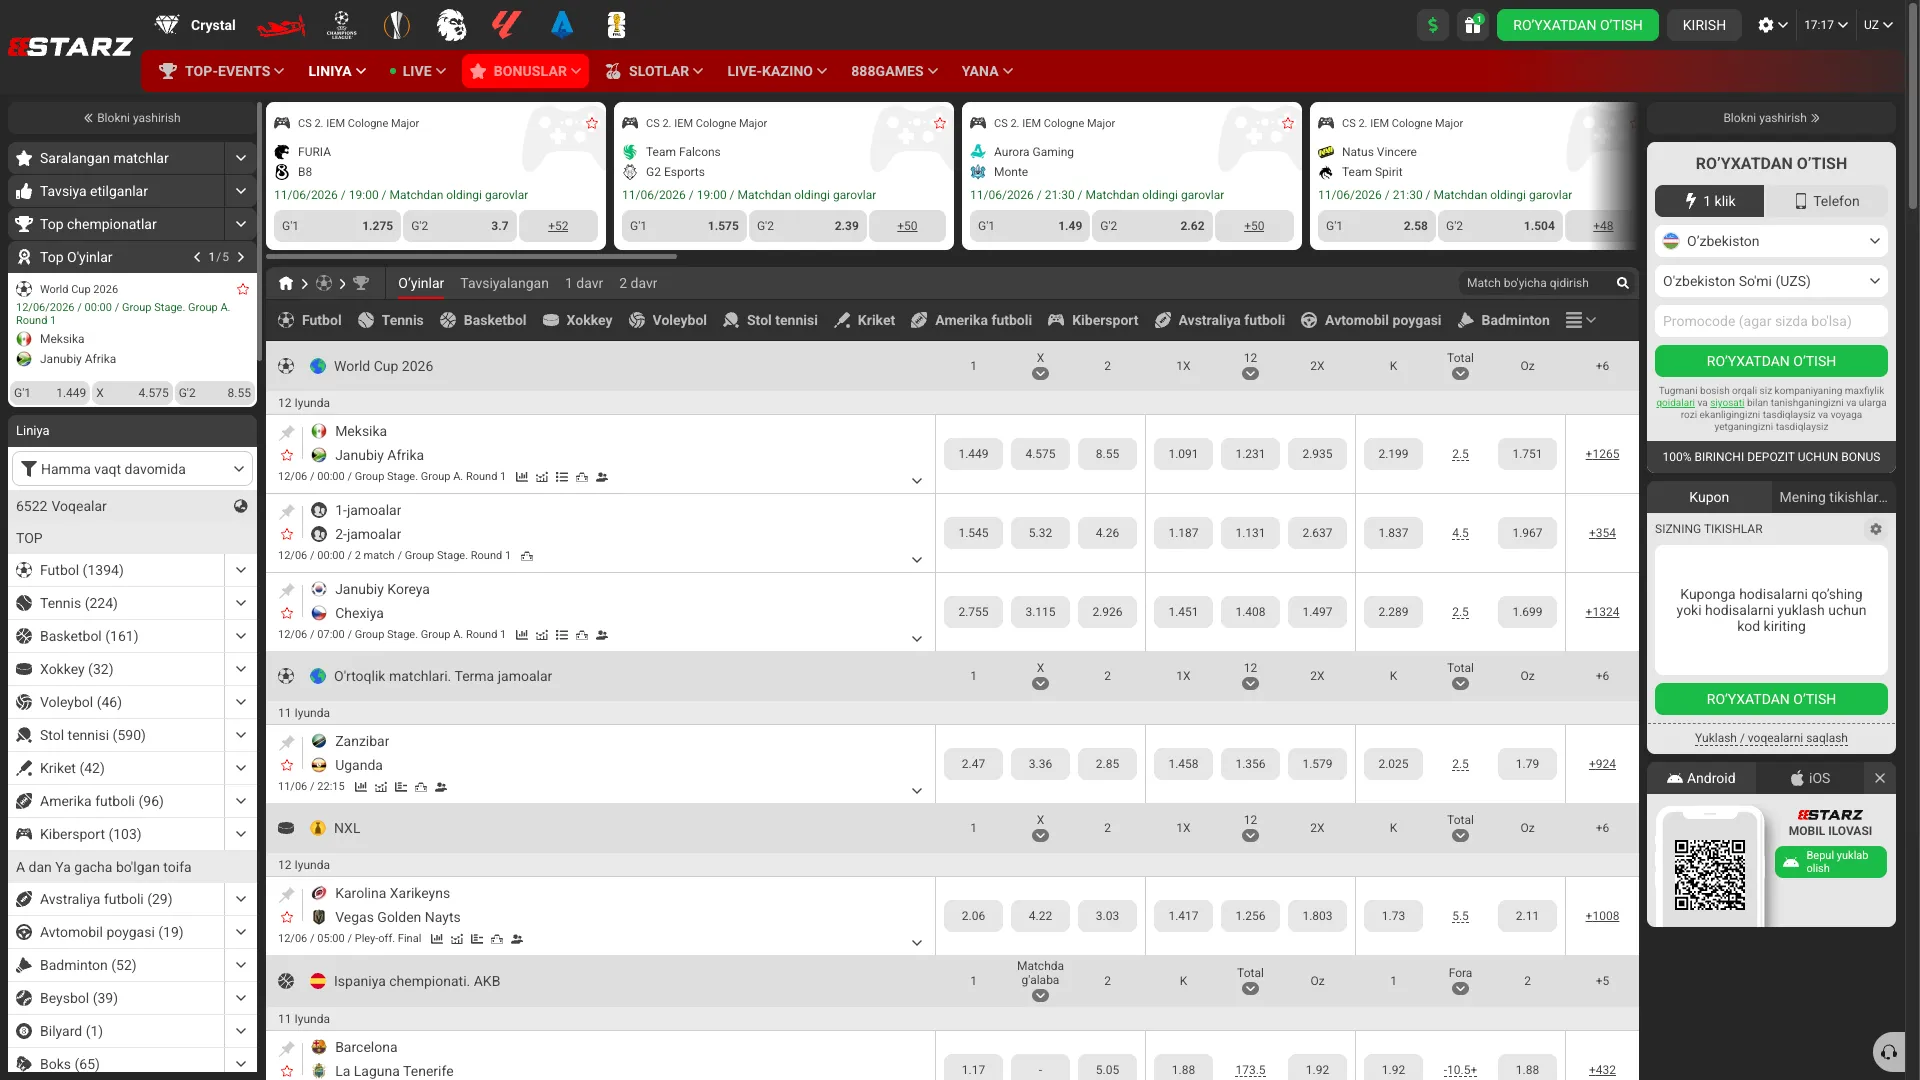Image resolution: width=1920 pixels, height=1080 pixels.
Task: Open the Champions League icon shortcut
Action: (341, 25)
